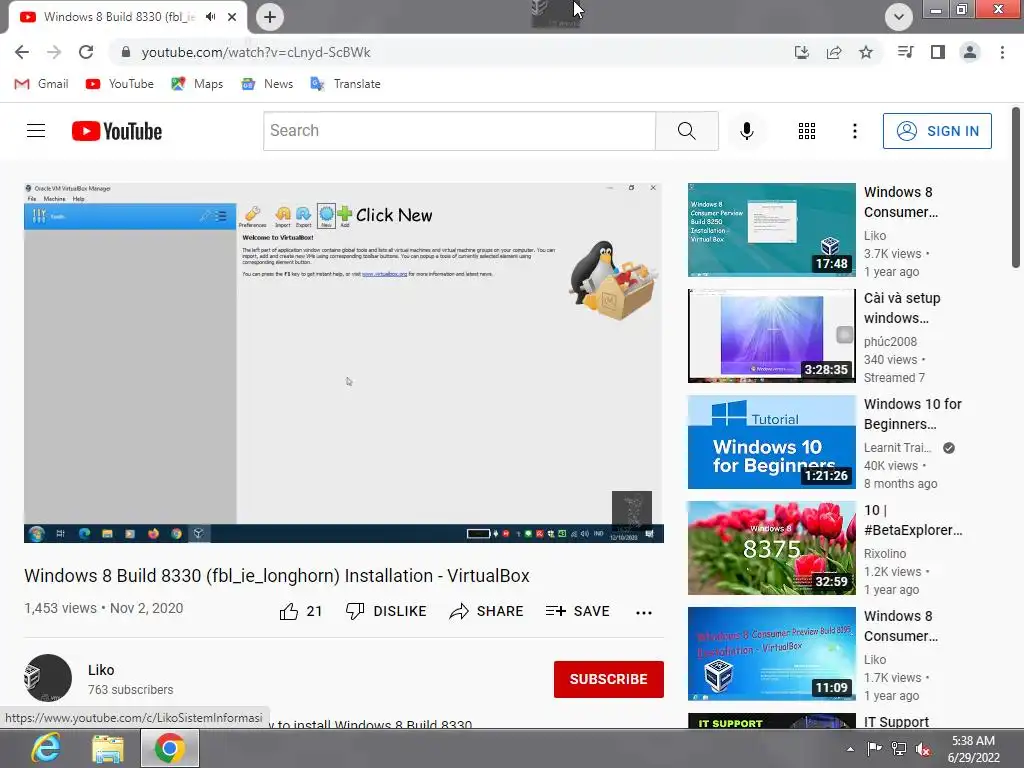The image size is (1024, 768).
Task: Mute the tab using the speaker icon
Action: tap(210, 17)
